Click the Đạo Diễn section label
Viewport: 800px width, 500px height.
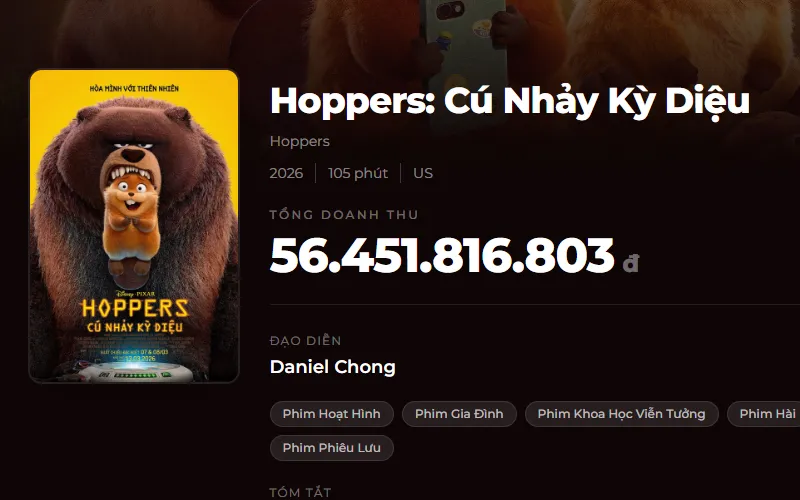pos(306,341)
